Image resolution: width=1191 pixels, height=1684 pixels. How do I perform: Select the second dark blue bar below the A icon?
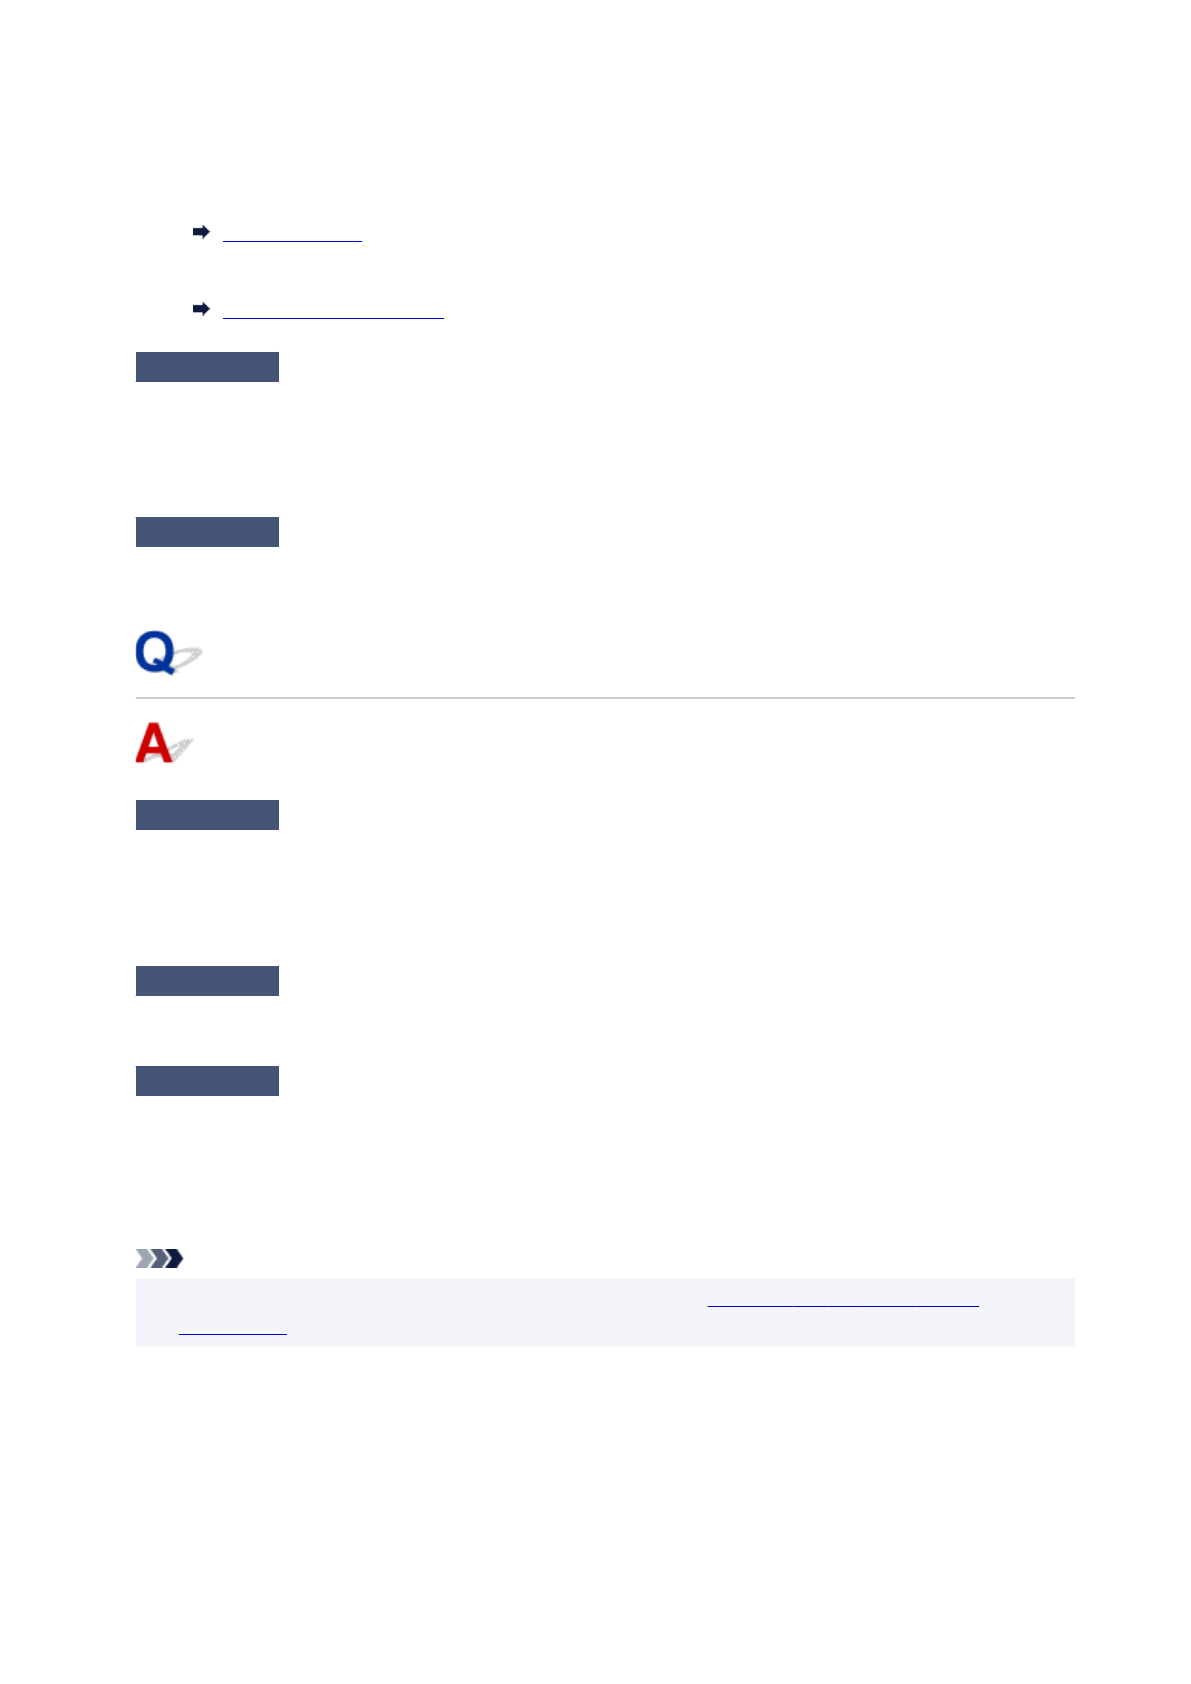pos(207,981)
